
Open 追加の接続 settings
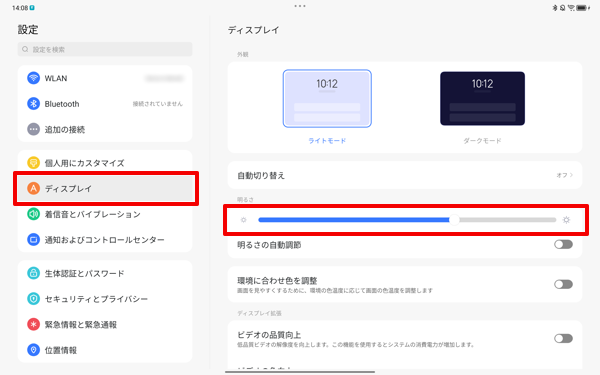(x=105, y=129)
